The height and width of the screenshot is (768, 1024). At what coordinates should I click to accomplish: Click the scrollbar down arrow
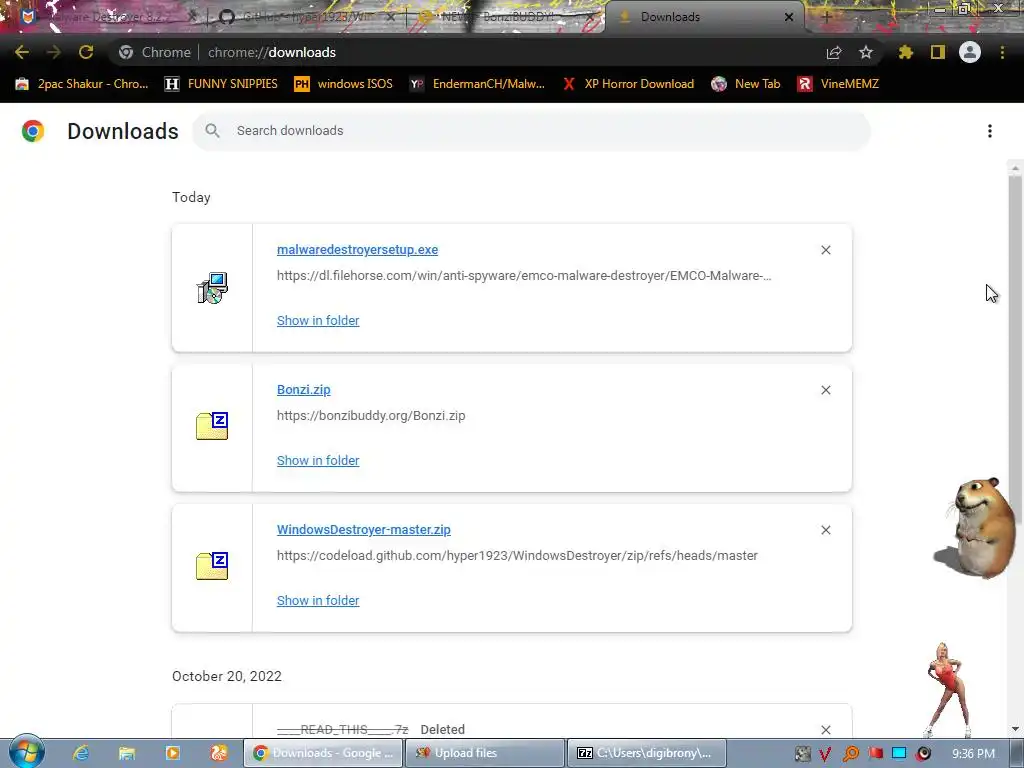(x=1015, y=729)
